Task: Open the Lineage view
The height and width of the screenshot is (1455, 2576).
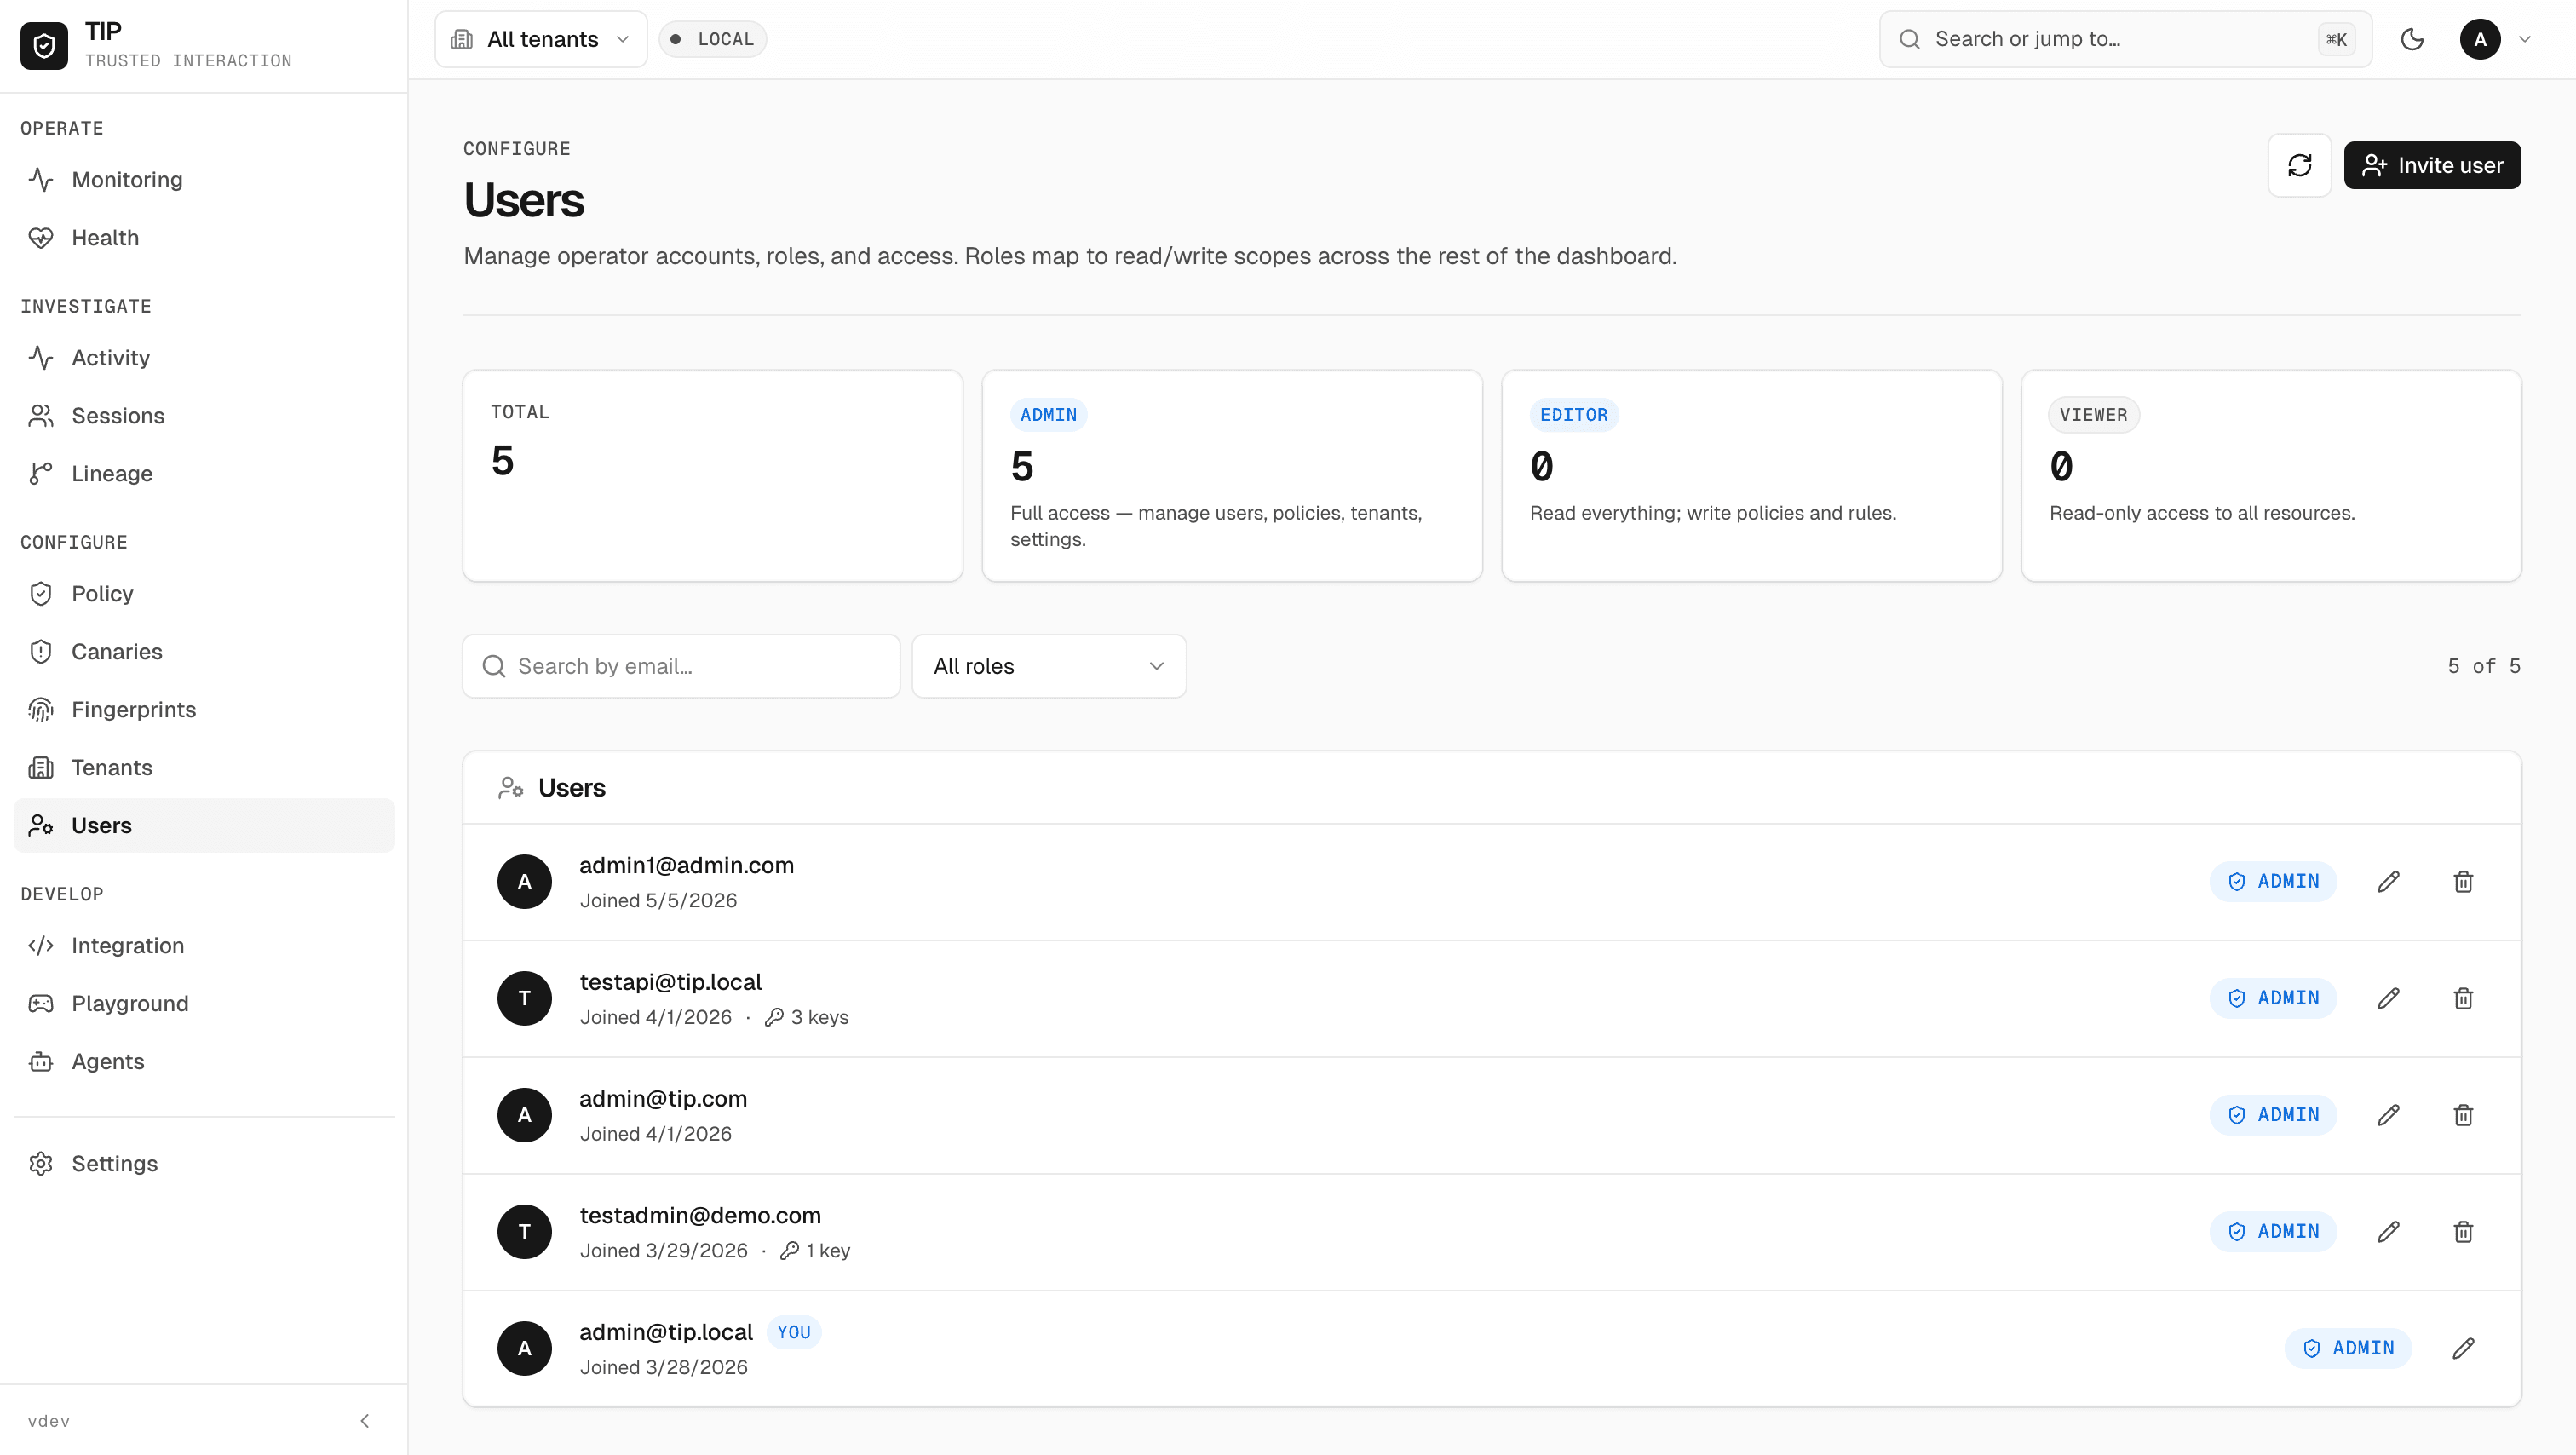Action: tap(204, 474)
